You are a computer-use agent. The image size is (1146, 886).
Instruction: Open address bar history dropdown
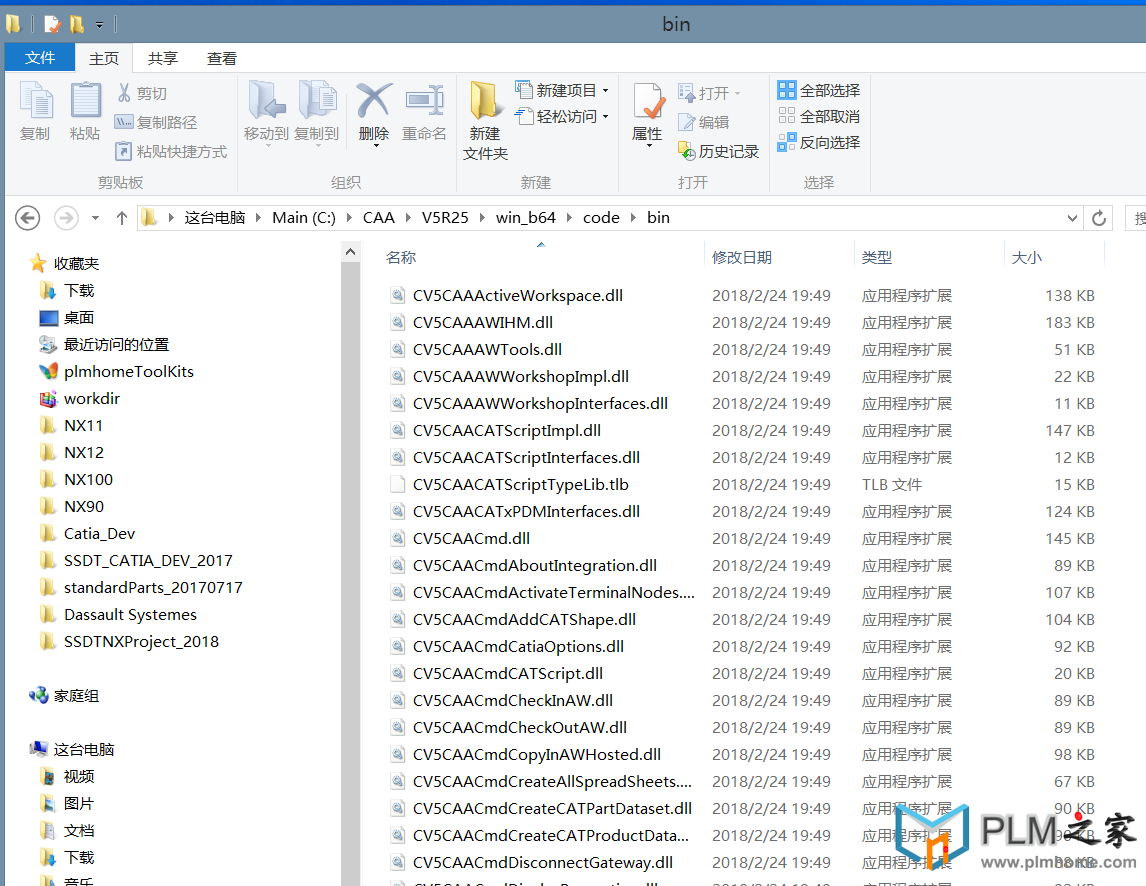1072,218
